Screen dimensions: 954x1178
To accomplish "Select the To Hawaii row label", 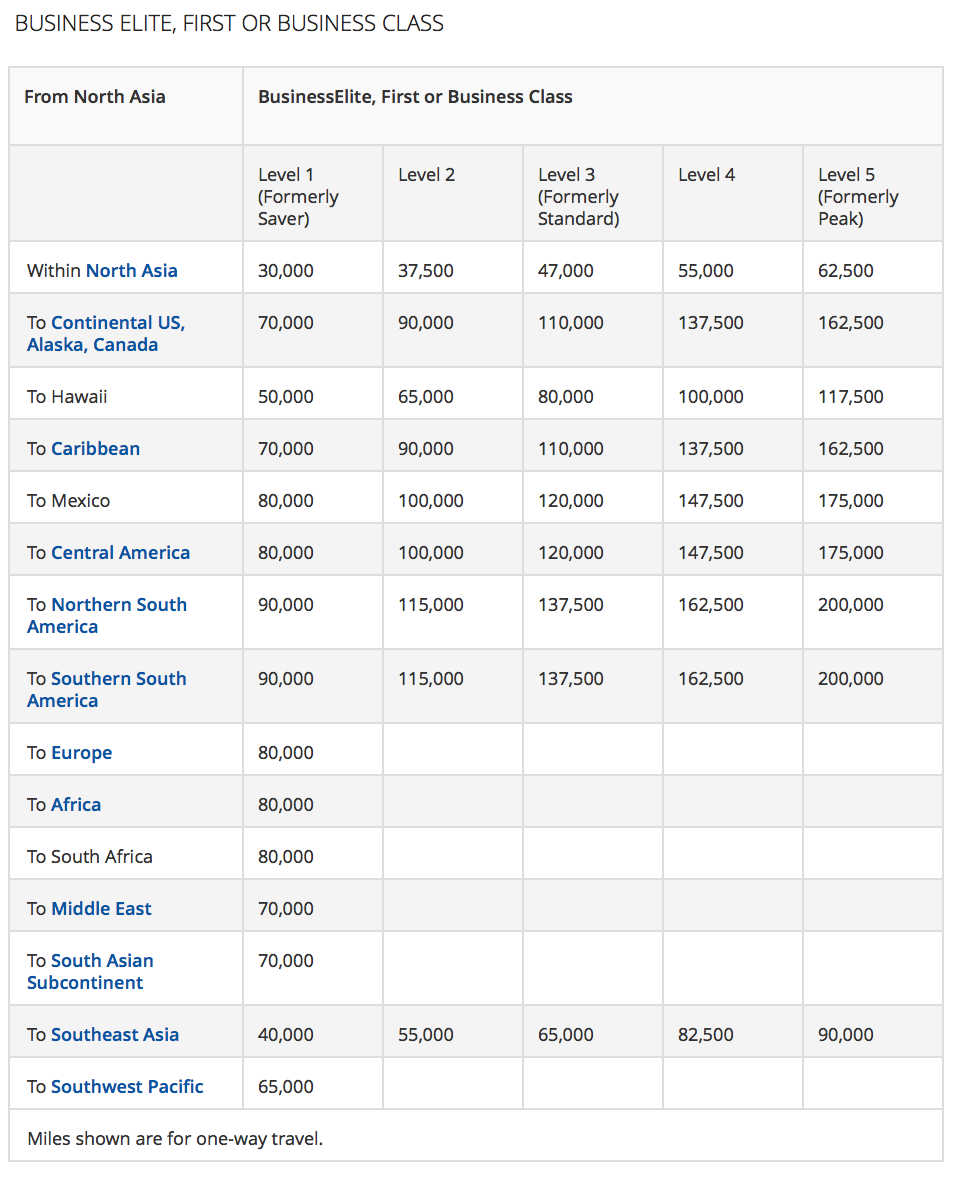I will pos(67,397).
